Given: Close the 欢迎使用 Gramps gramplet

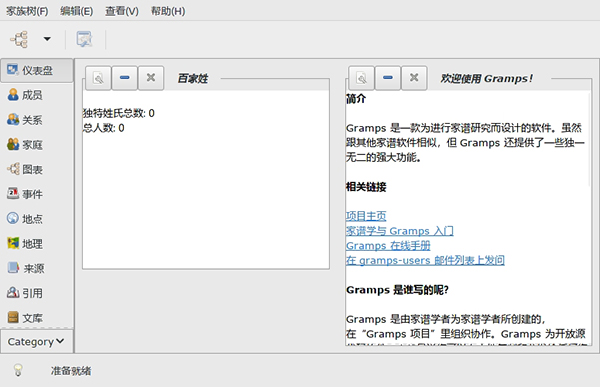Looking at the screenshot, I should pos(414,78).
